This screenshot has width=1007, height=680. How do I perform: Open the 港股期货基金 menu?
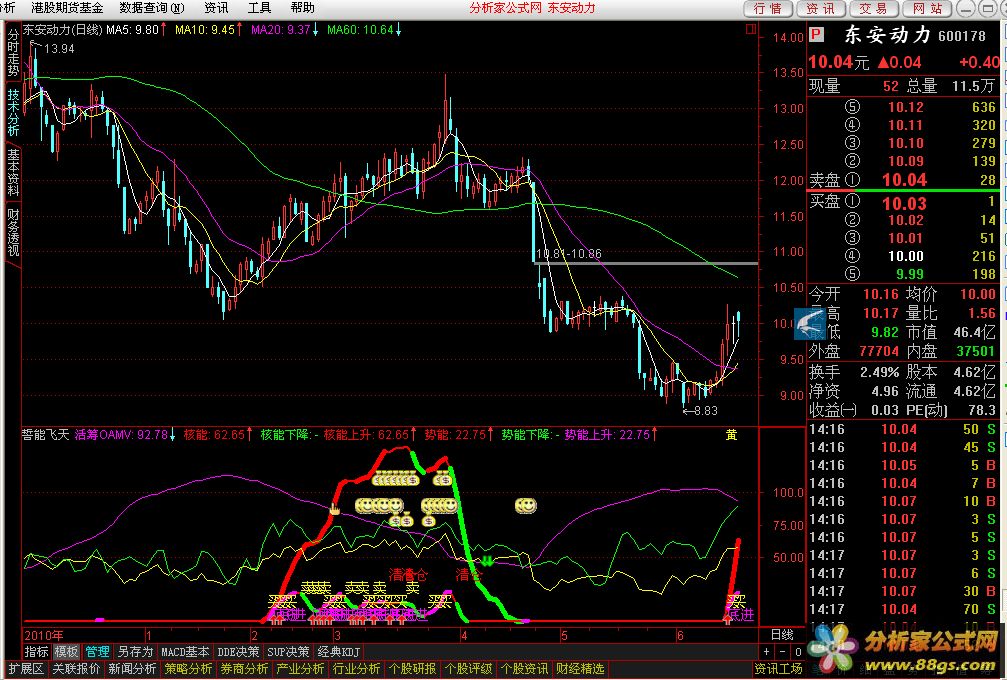(66, 8)
